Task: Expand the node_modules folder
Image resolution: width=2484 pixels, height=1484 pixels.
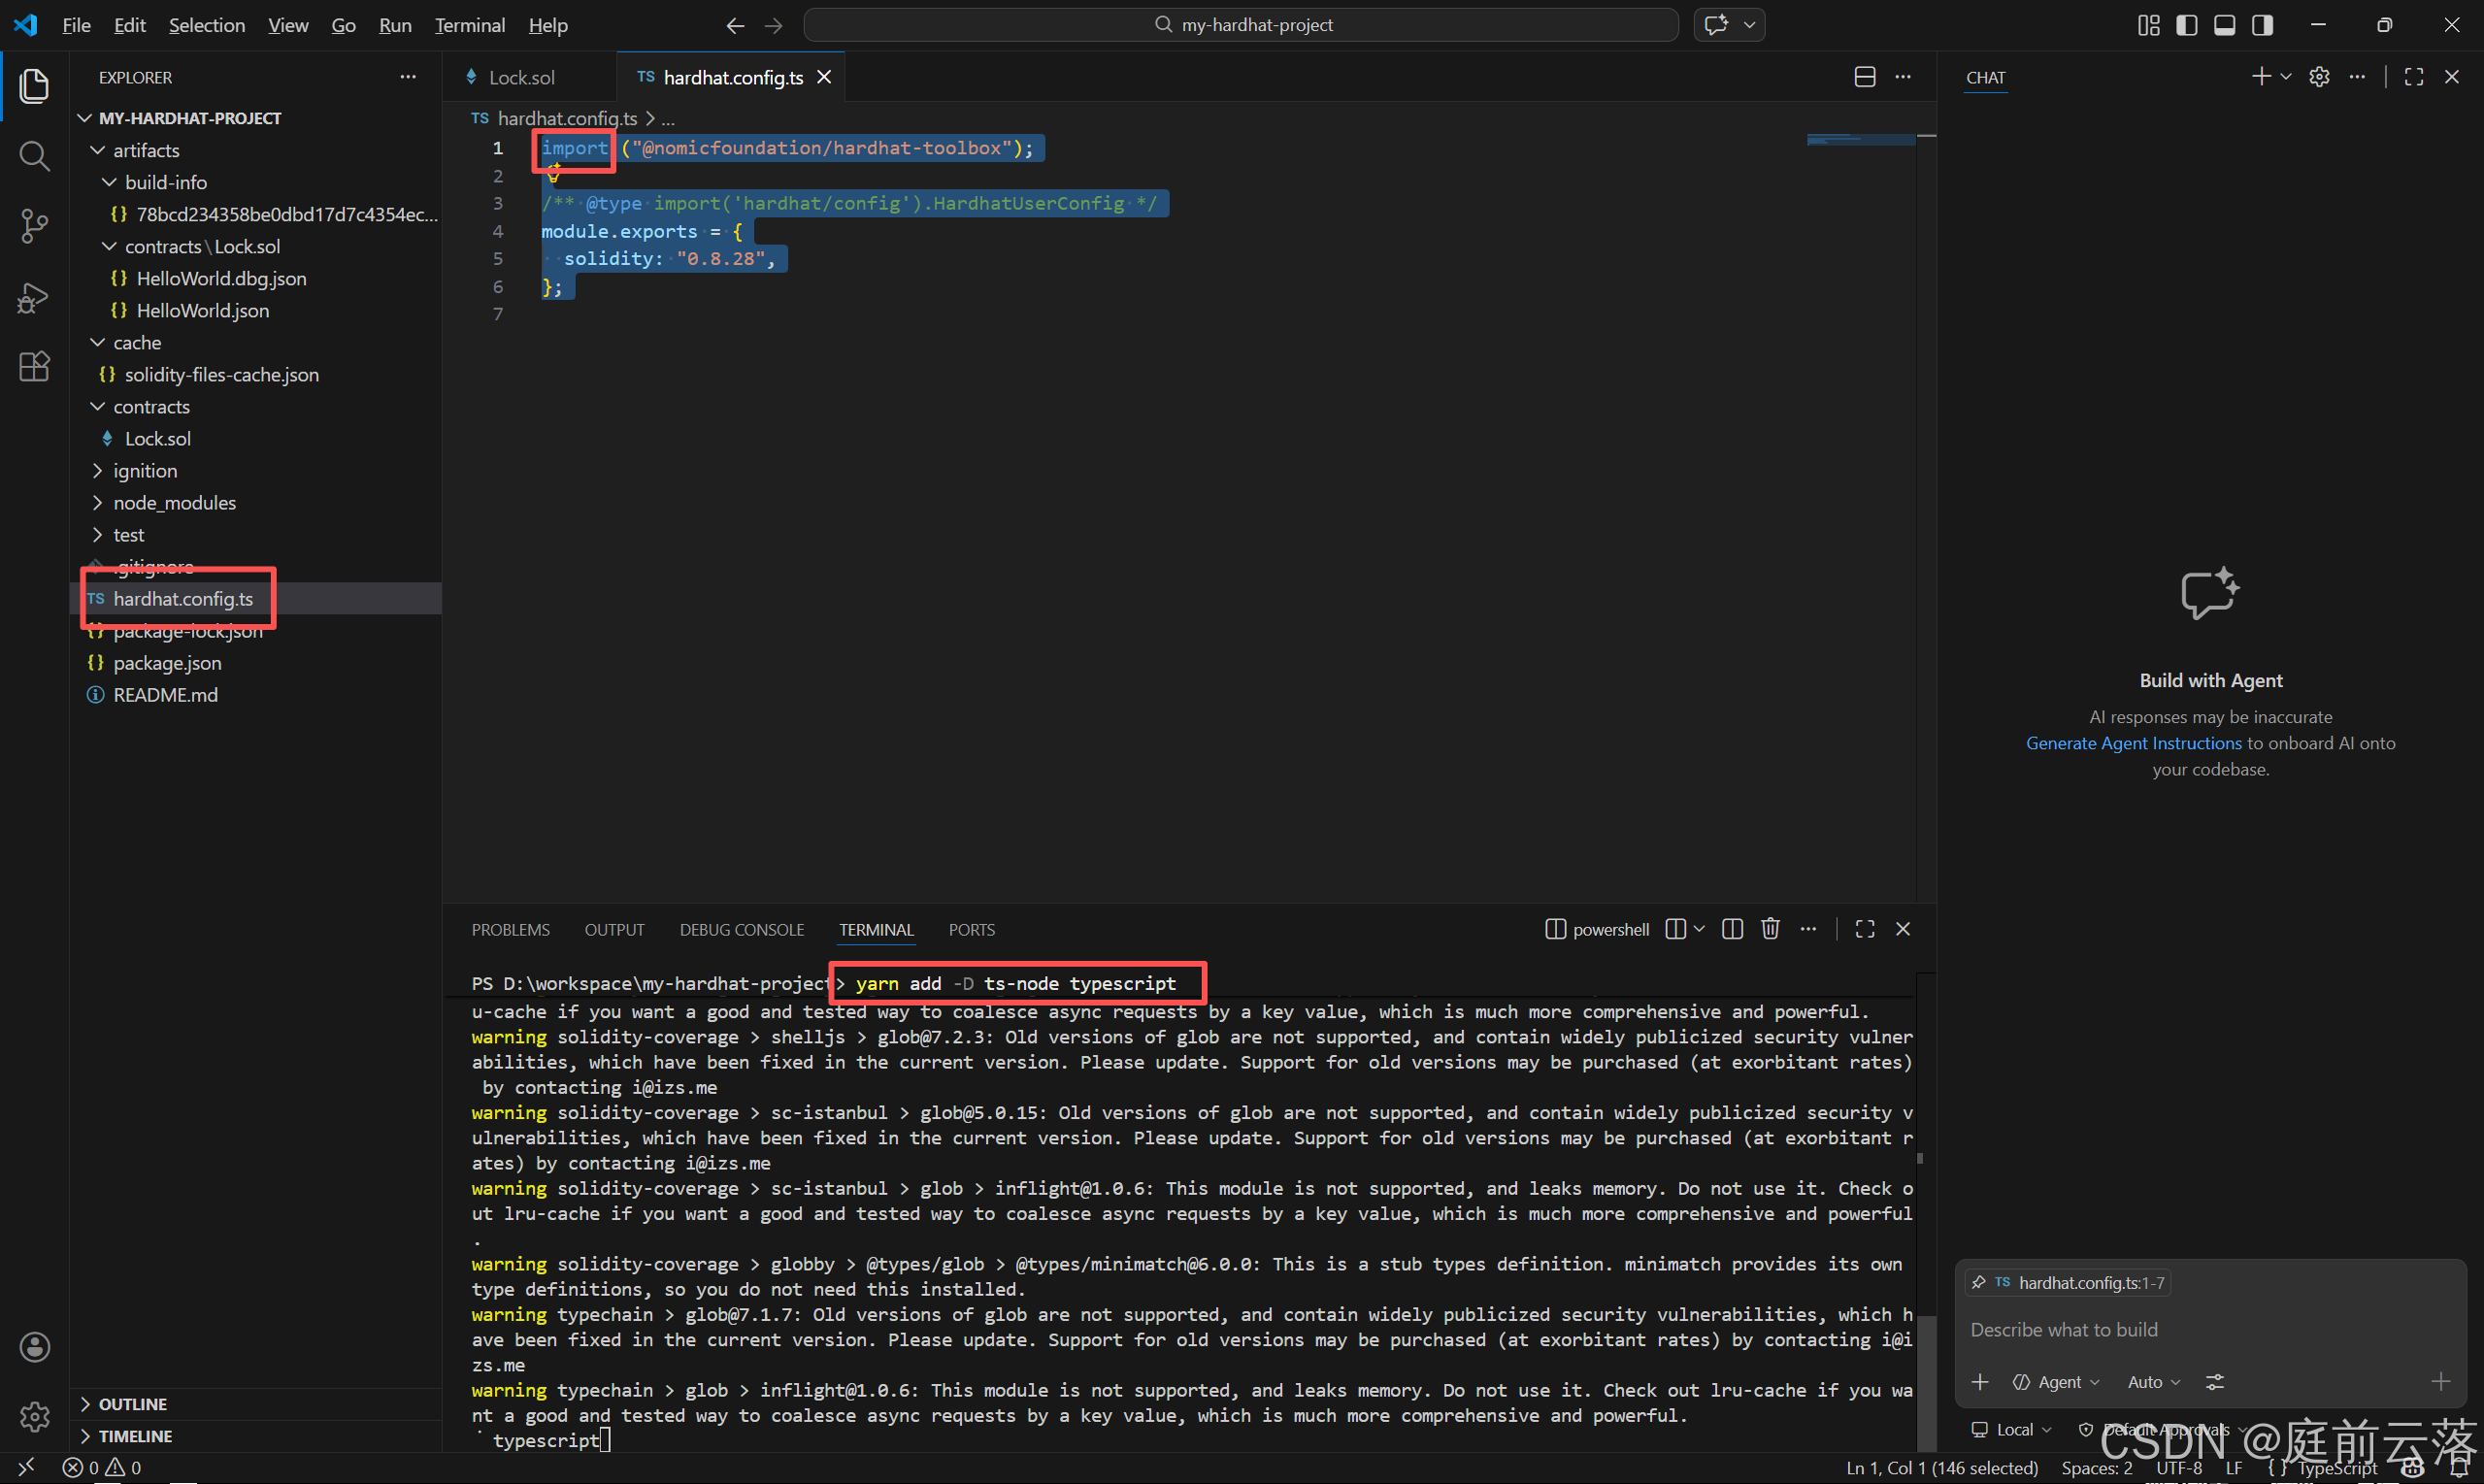Action: [174, 502]
